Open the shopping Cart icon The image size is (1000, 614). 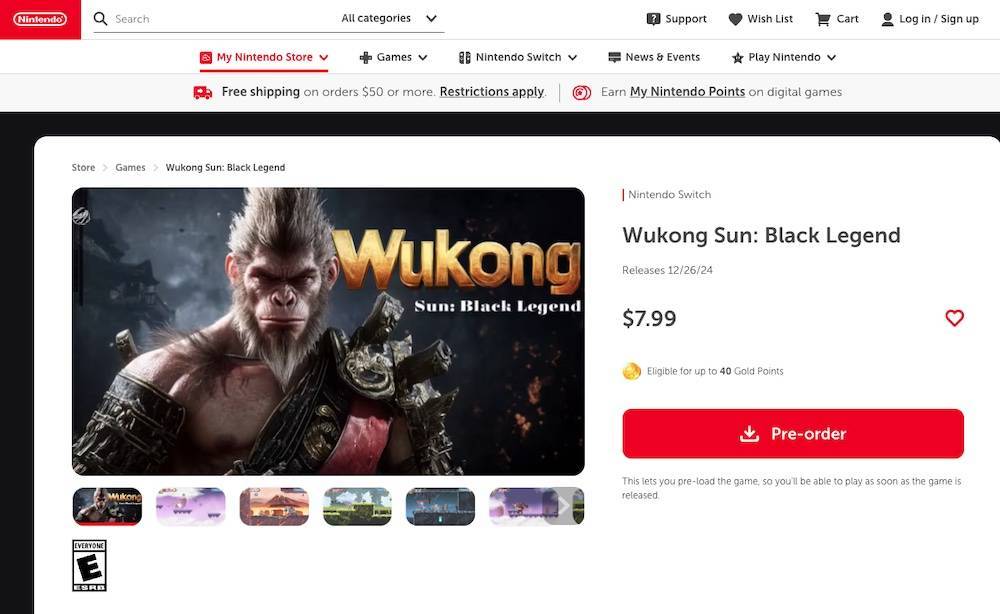[823, 19]
